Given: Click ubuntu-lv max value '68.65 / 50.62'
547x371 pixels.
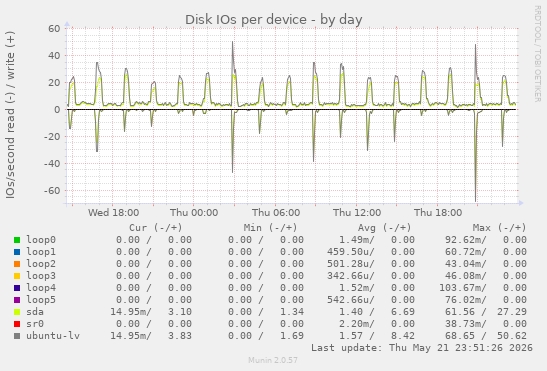Looking at the screenshot, I should [486, 335].
